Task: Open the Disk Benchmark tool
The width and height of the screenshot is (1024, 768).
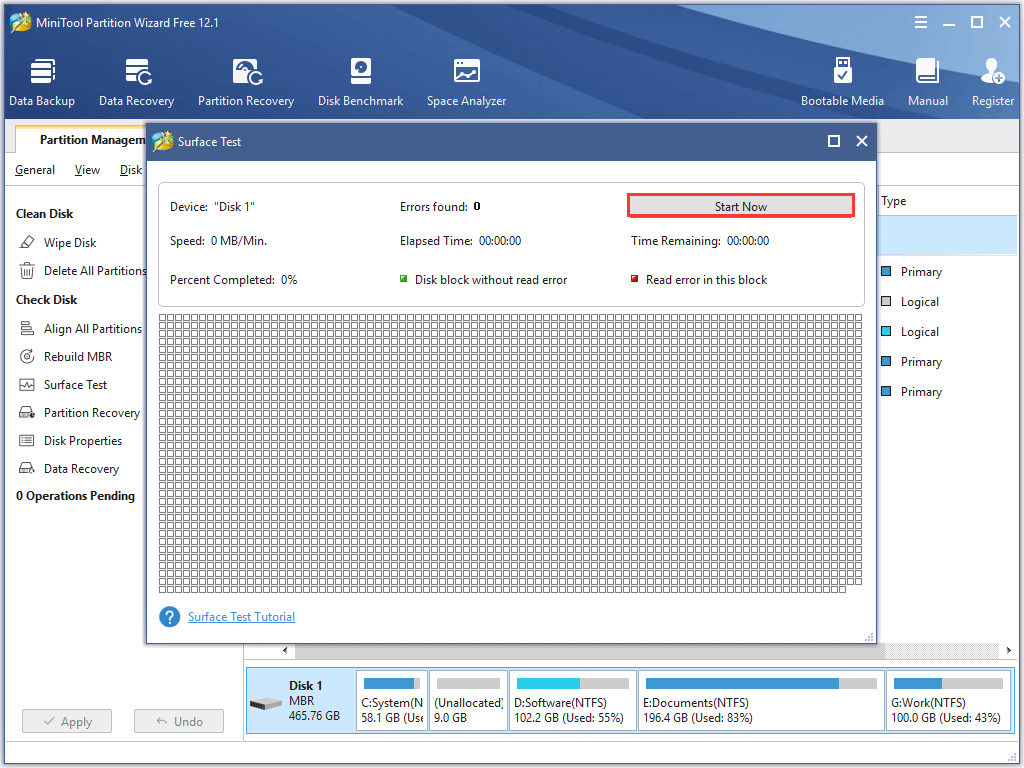Action: 360,82
